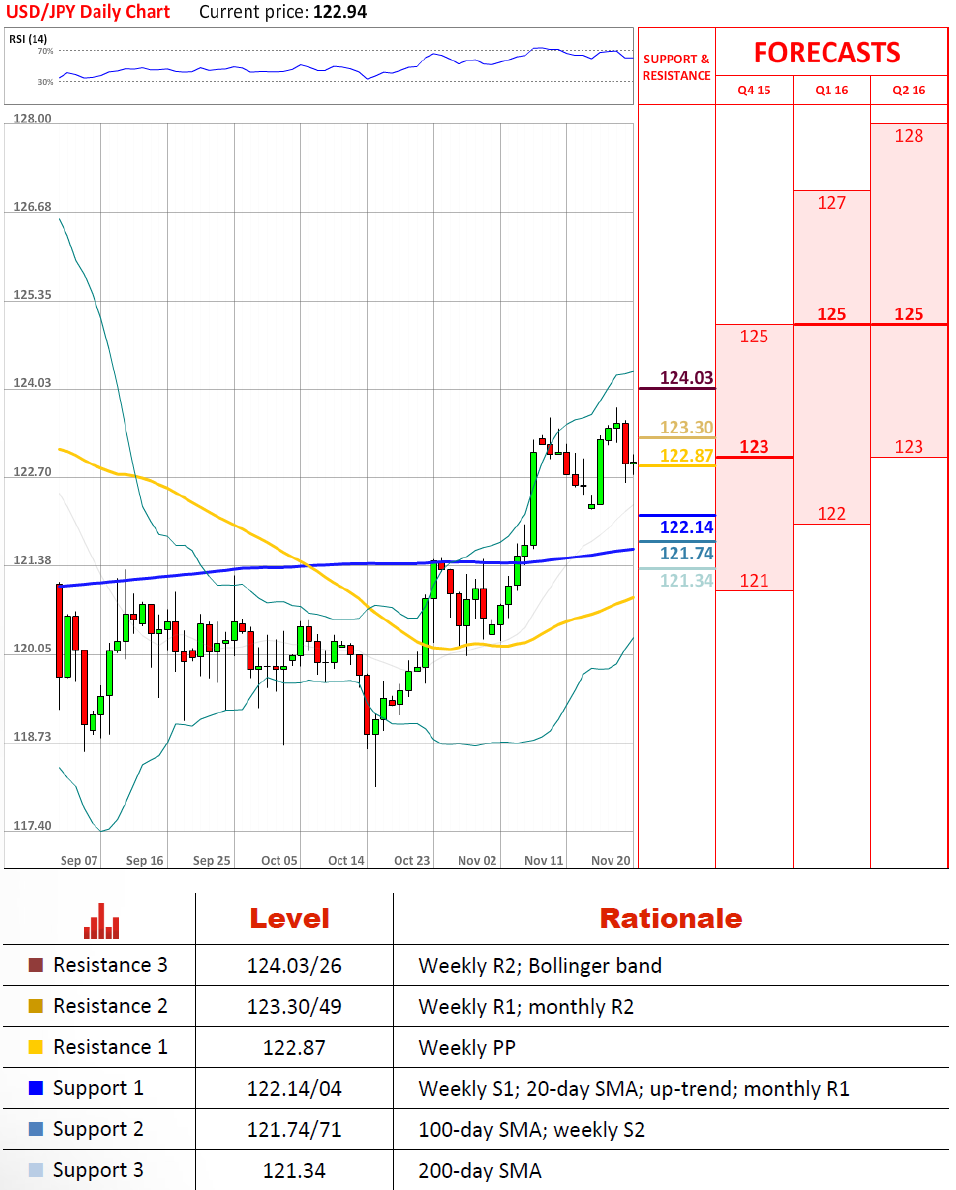This screenshot has height=1190, width=956.
Task: Click the 124.03 resistance level label
Action: click(686, 377)
